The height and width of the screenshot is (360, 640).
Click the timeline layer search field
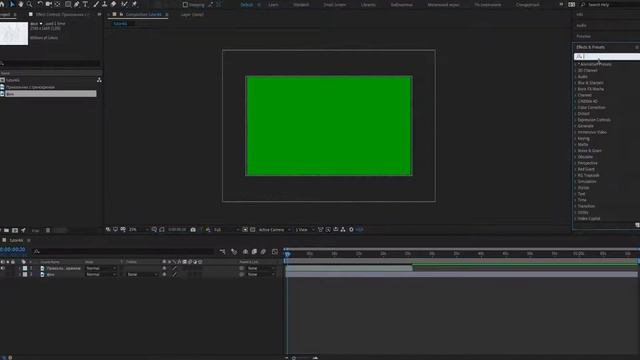125,252
